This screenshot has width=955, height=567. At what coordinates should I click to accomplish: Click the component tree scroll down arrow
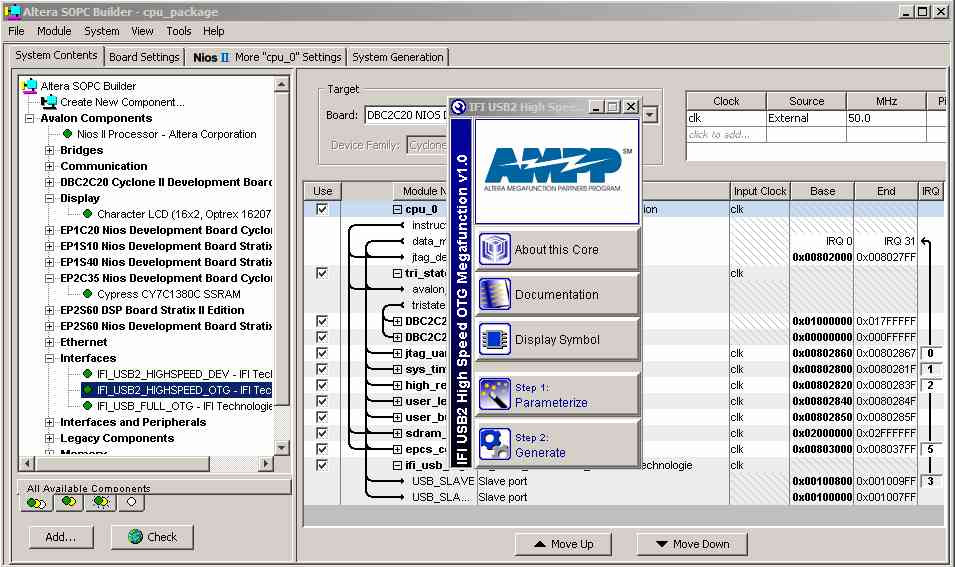pos(281,448)
